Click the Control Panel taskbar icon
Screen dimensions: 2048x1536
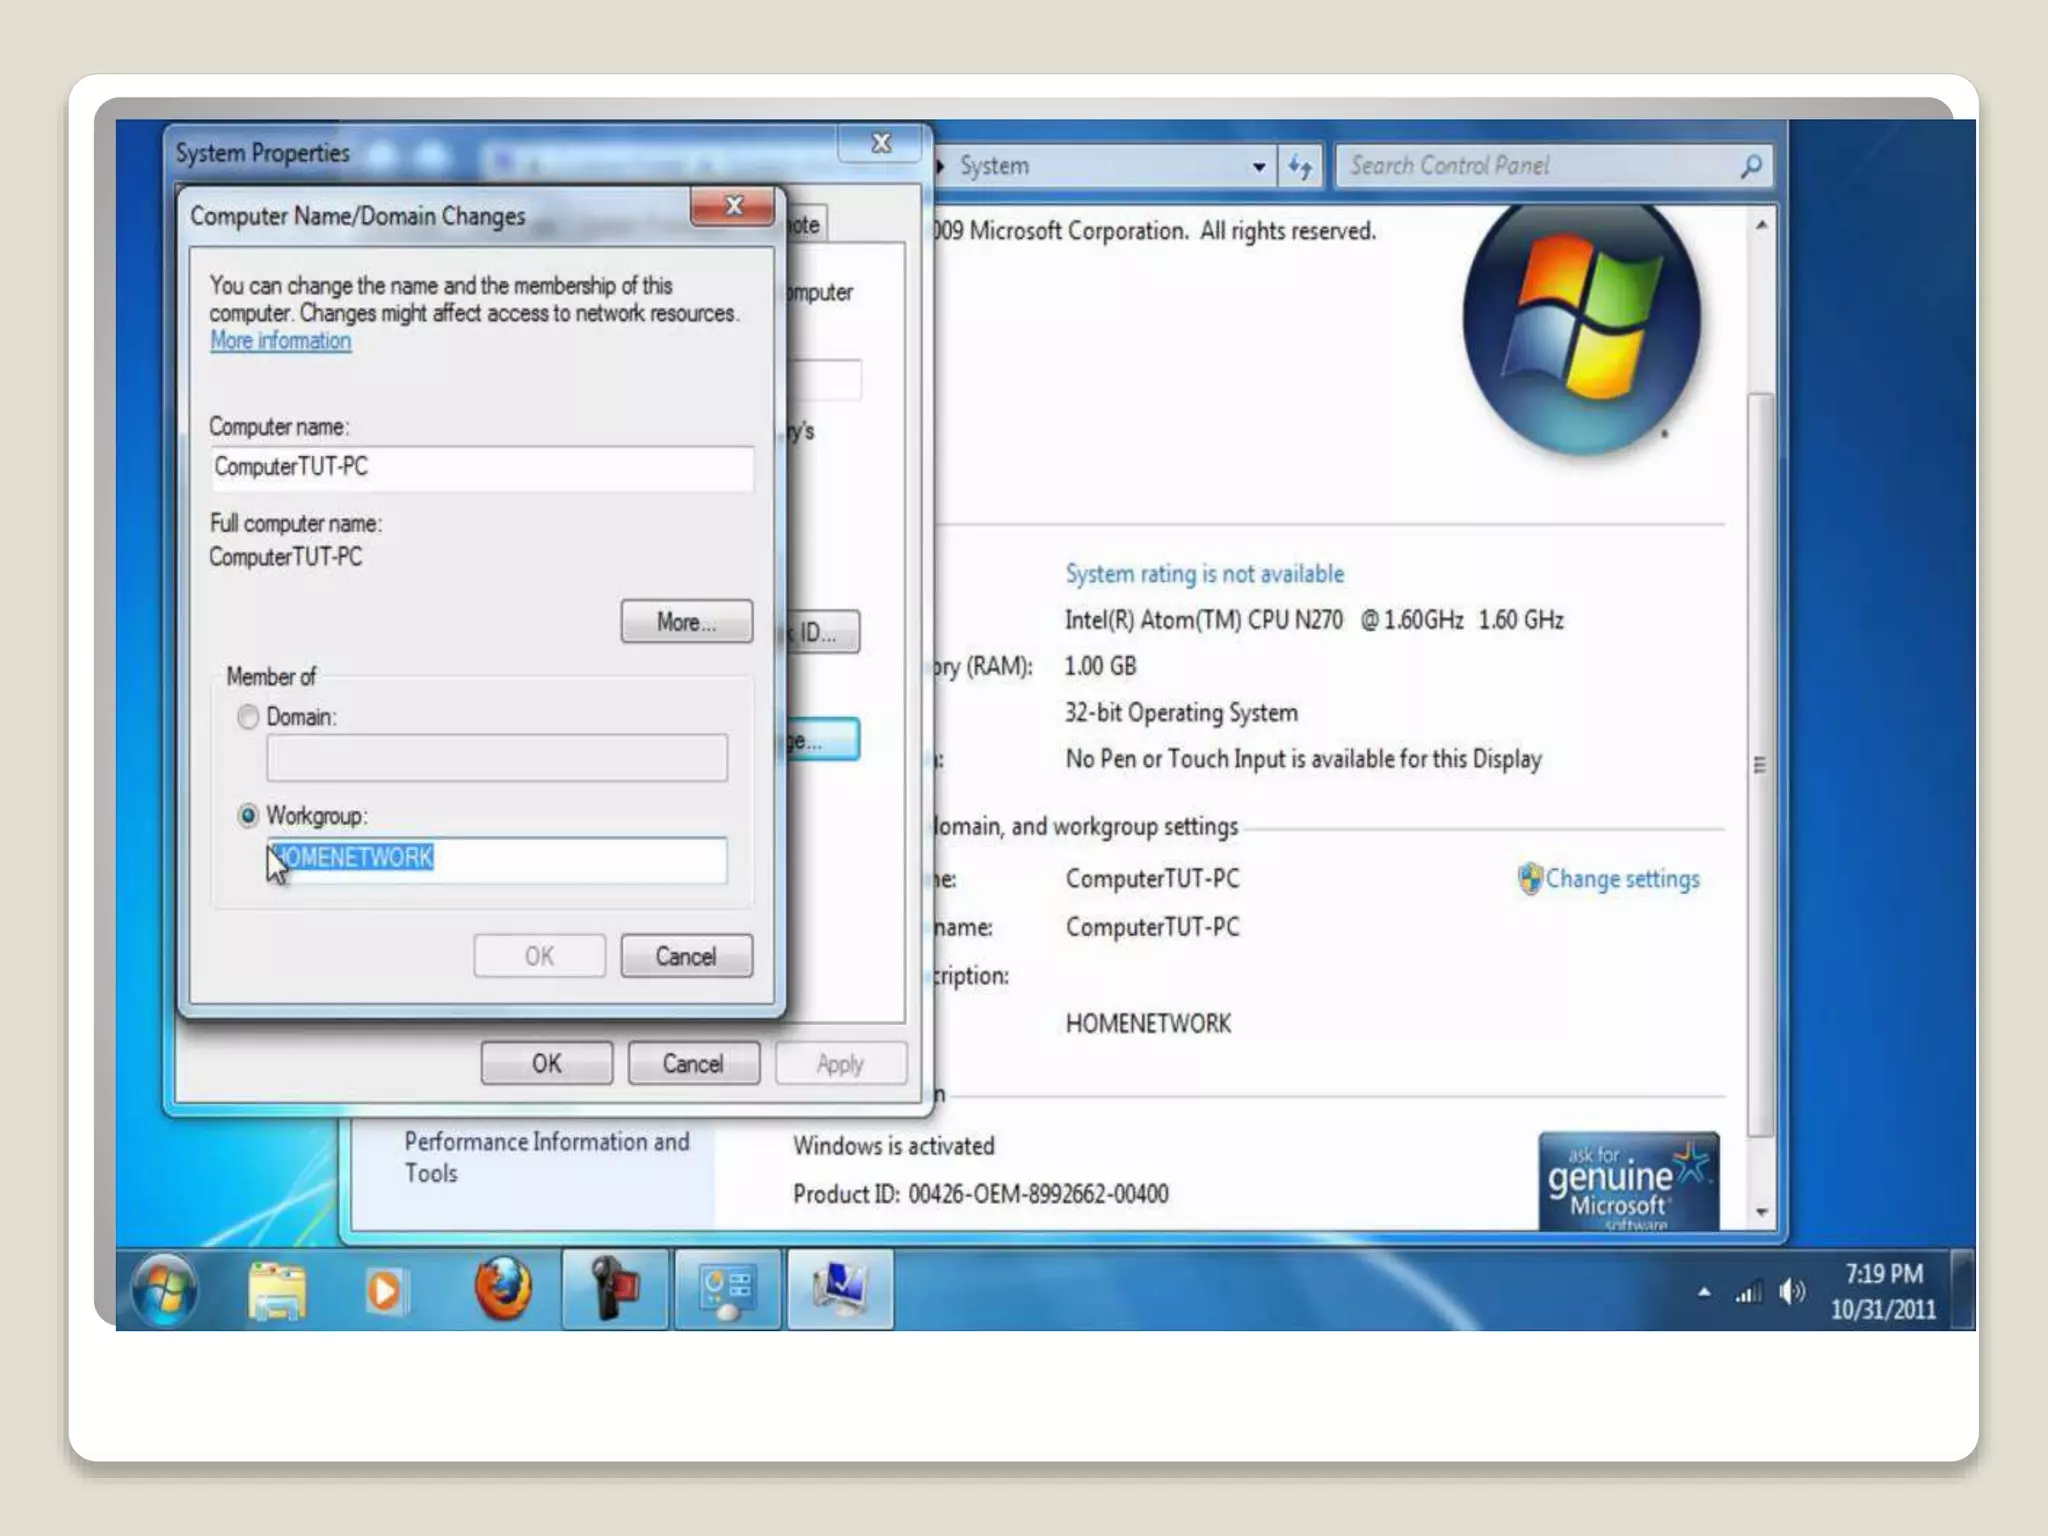click(x=727, y=1290)
